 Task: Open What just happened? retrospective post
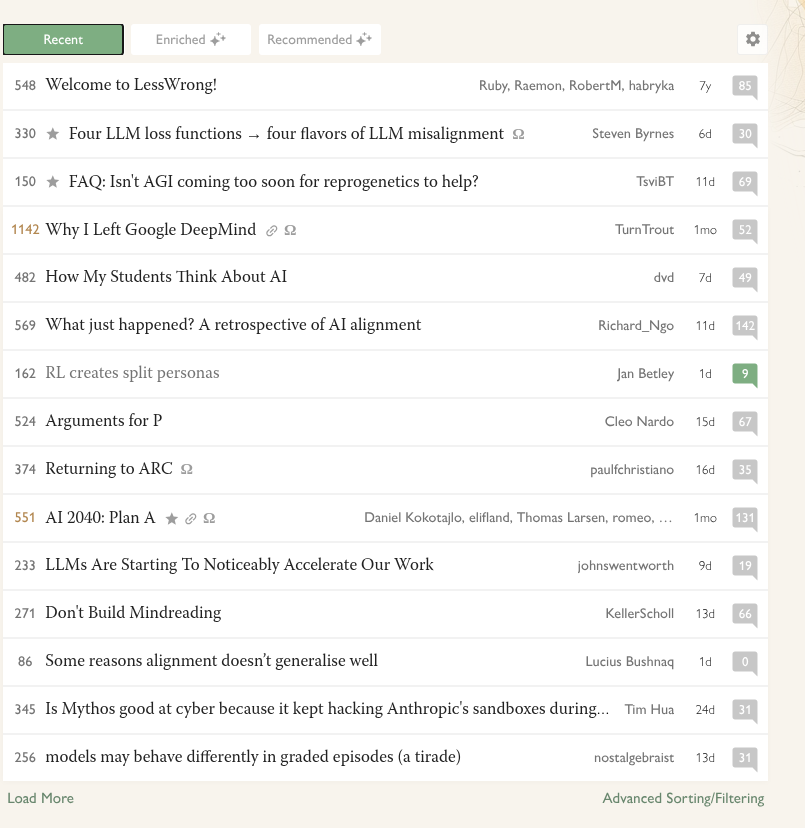(x=233, y=325)
